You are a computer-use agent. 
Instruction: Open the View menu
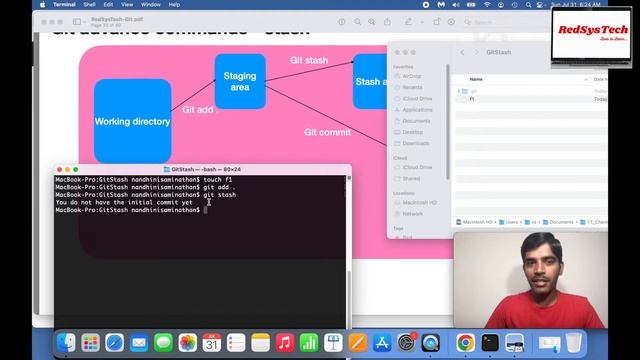coord(127,4)
